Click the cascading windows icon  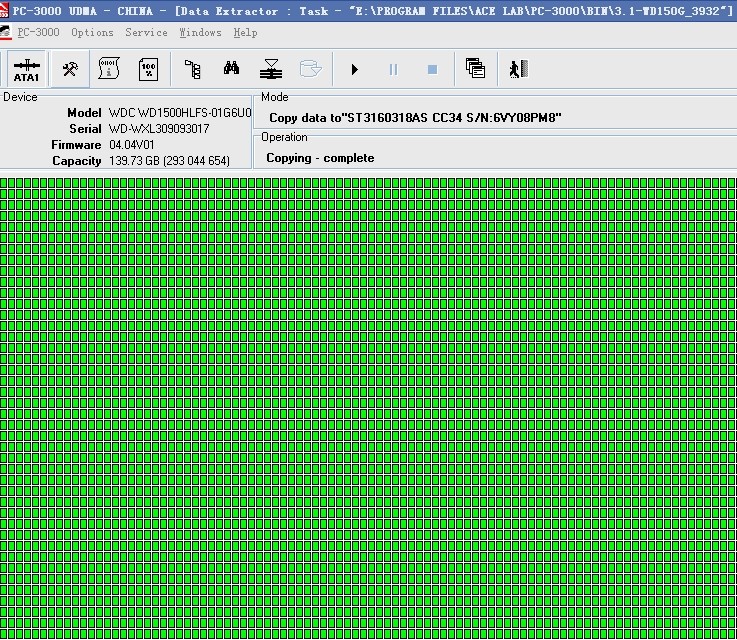tap(475, 69)
